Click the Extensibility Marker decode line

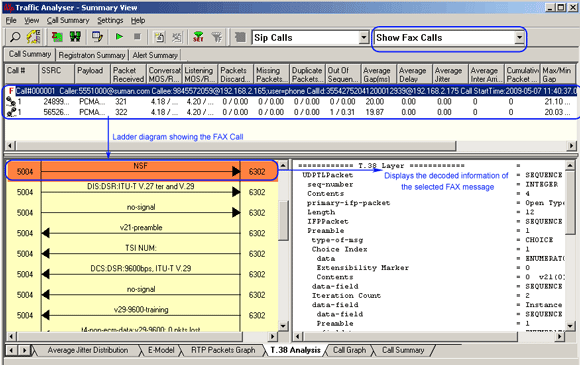pos(362,267)
